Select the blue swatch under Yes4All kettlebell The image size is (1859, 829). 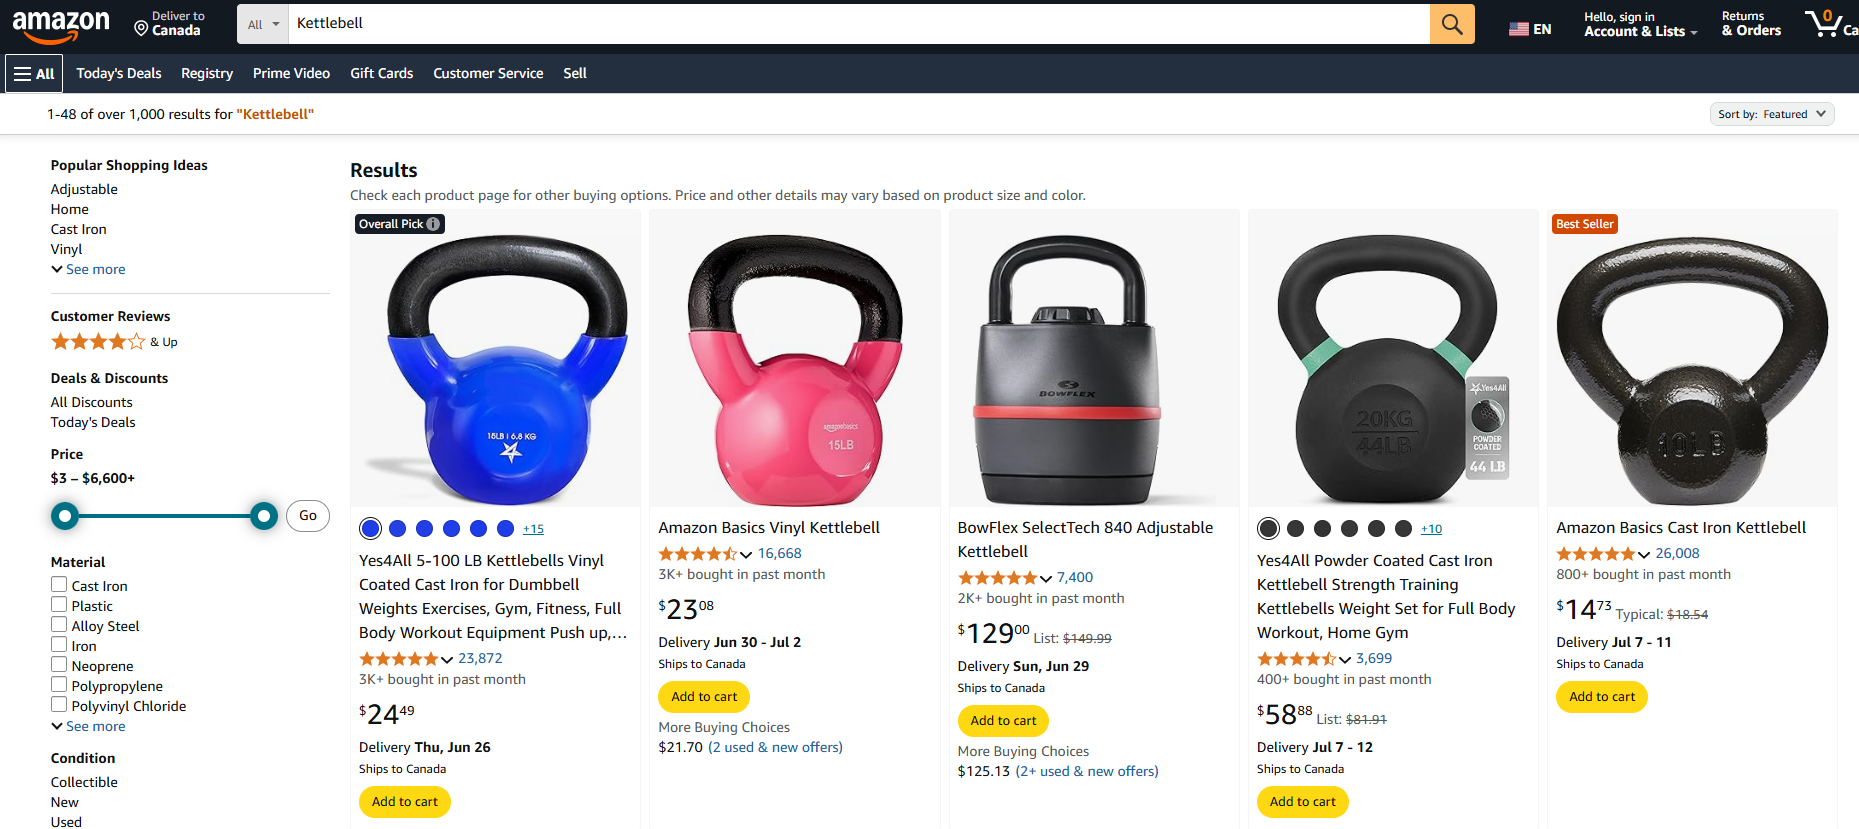point(370,528)
